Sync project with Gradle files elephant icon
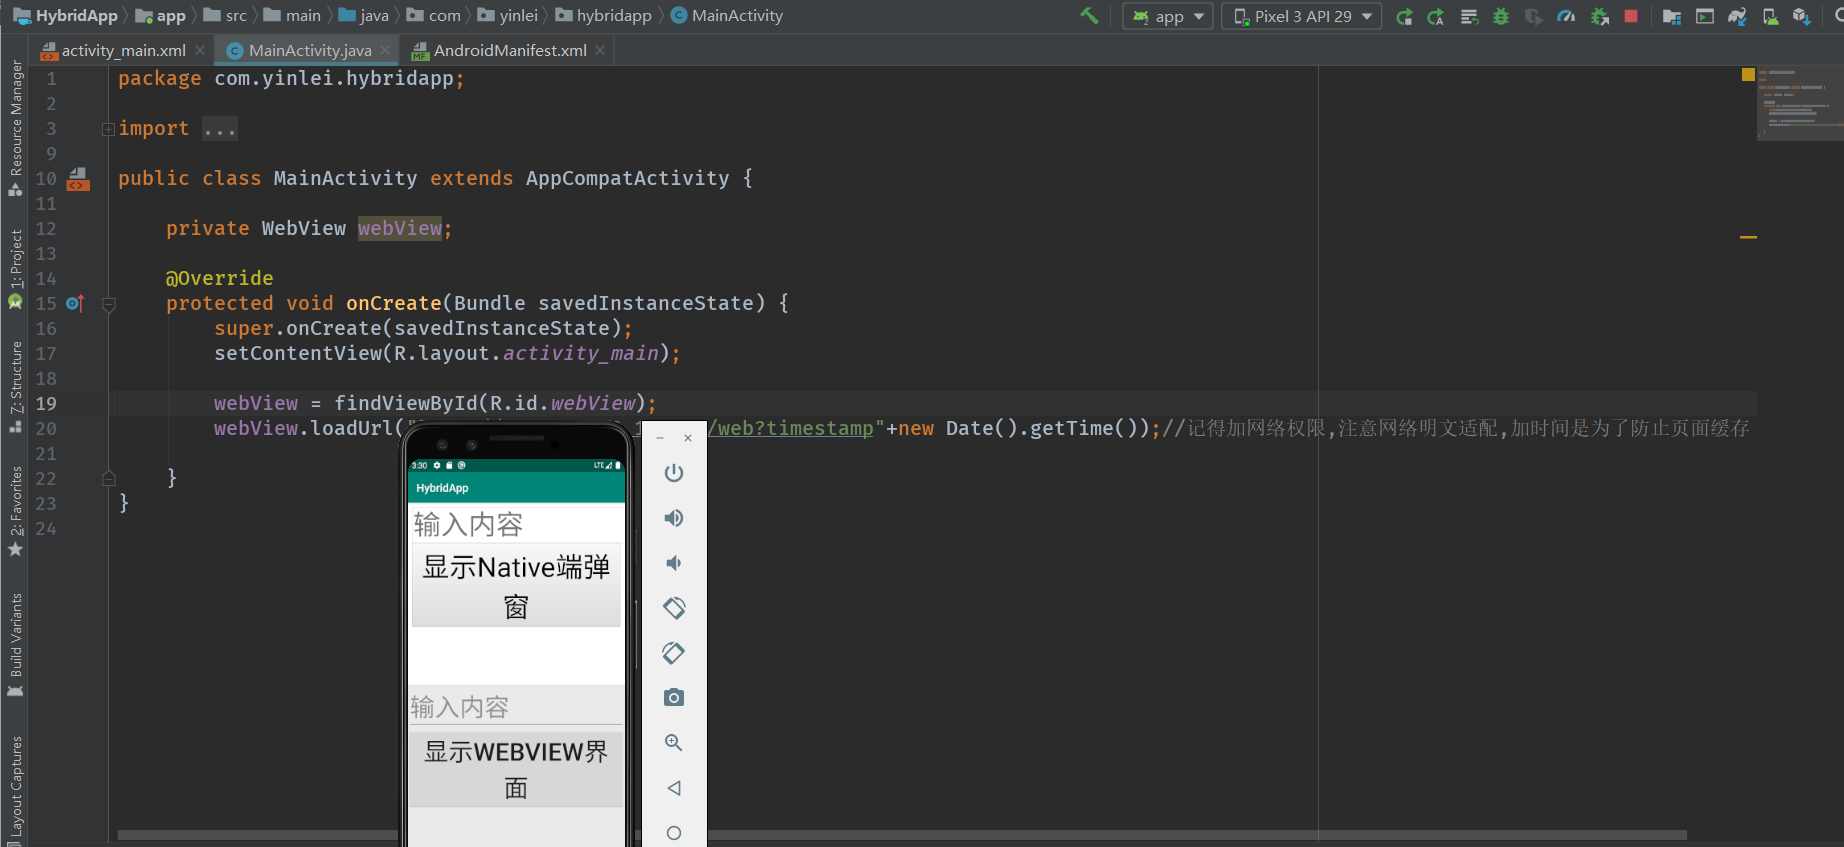The width and height of the screenshot is (1844, 847). point(1737,16)
